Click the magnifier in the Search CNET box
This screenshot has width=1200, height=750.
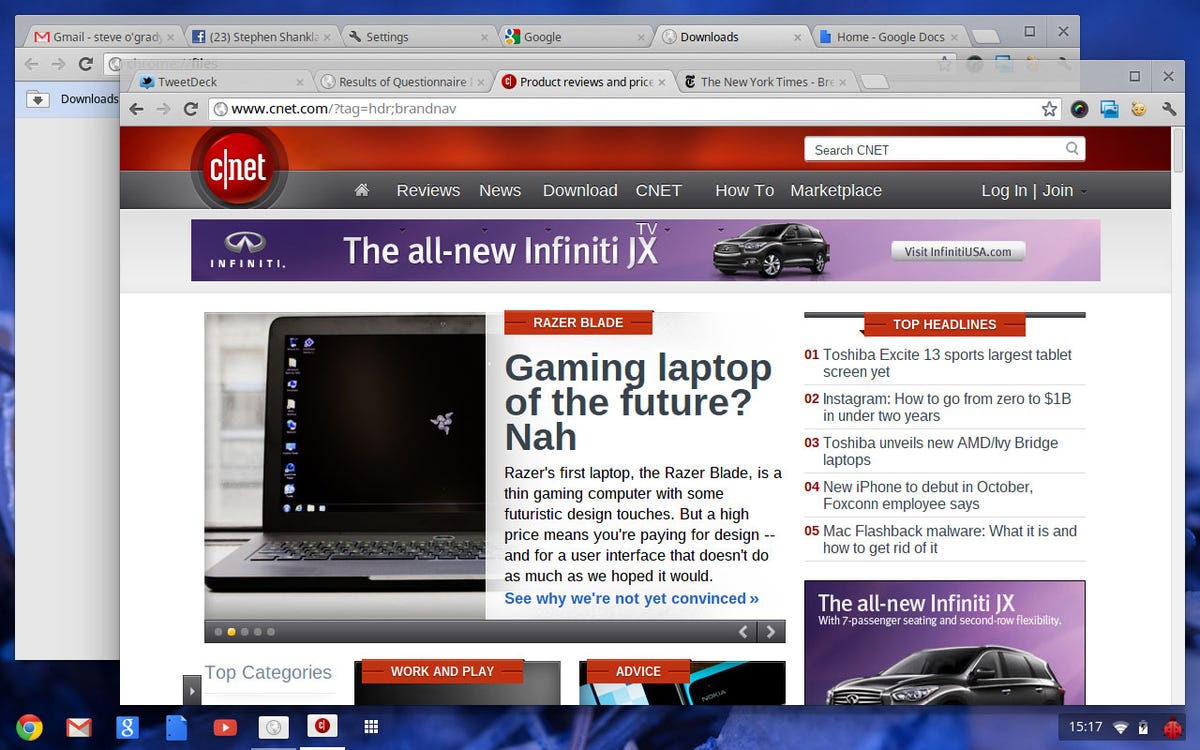(x=1071, y=148)
